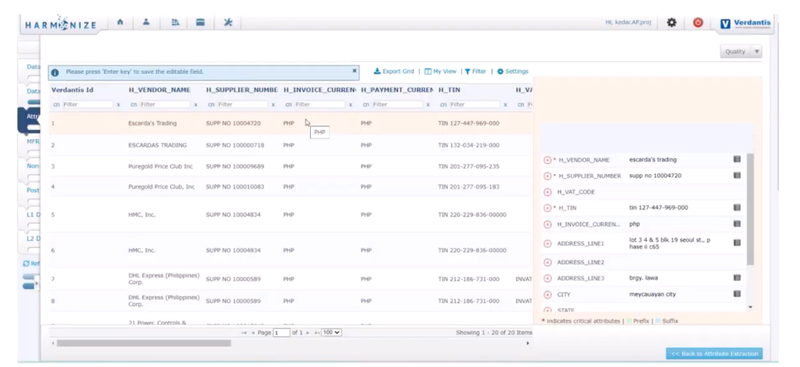800x367 pixels.
Task: Sort by H_VENDOR_NAME column header
Action: pyautogui.click(x=159, y=90)
